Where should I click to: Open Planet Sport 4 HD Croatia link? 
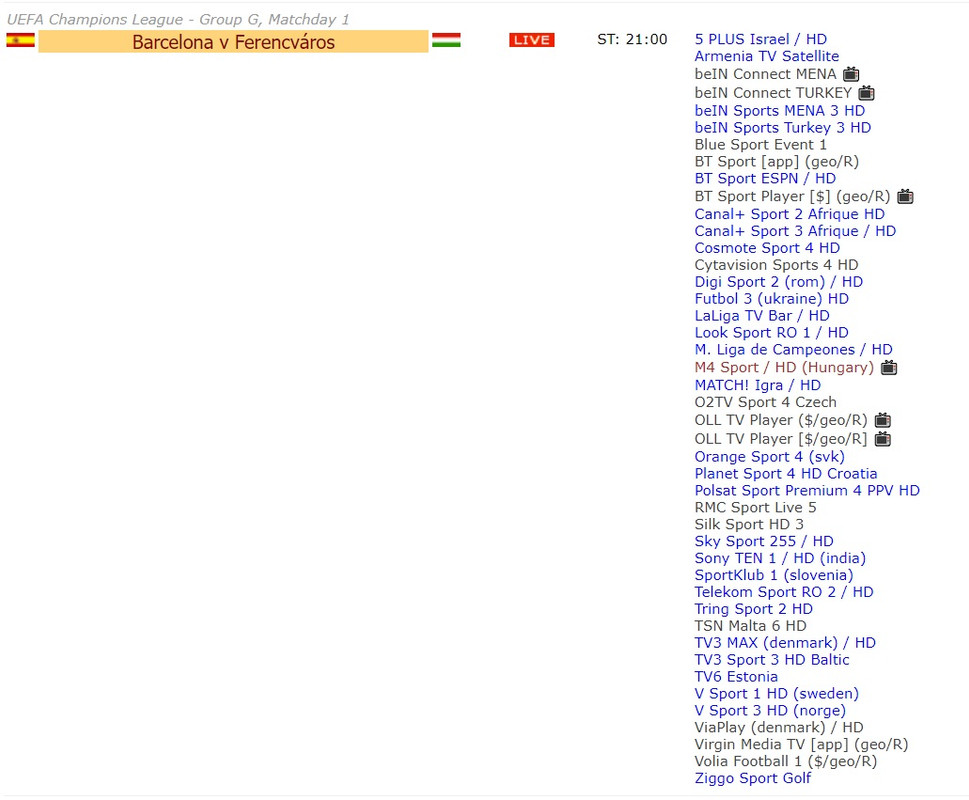(785, 474)
